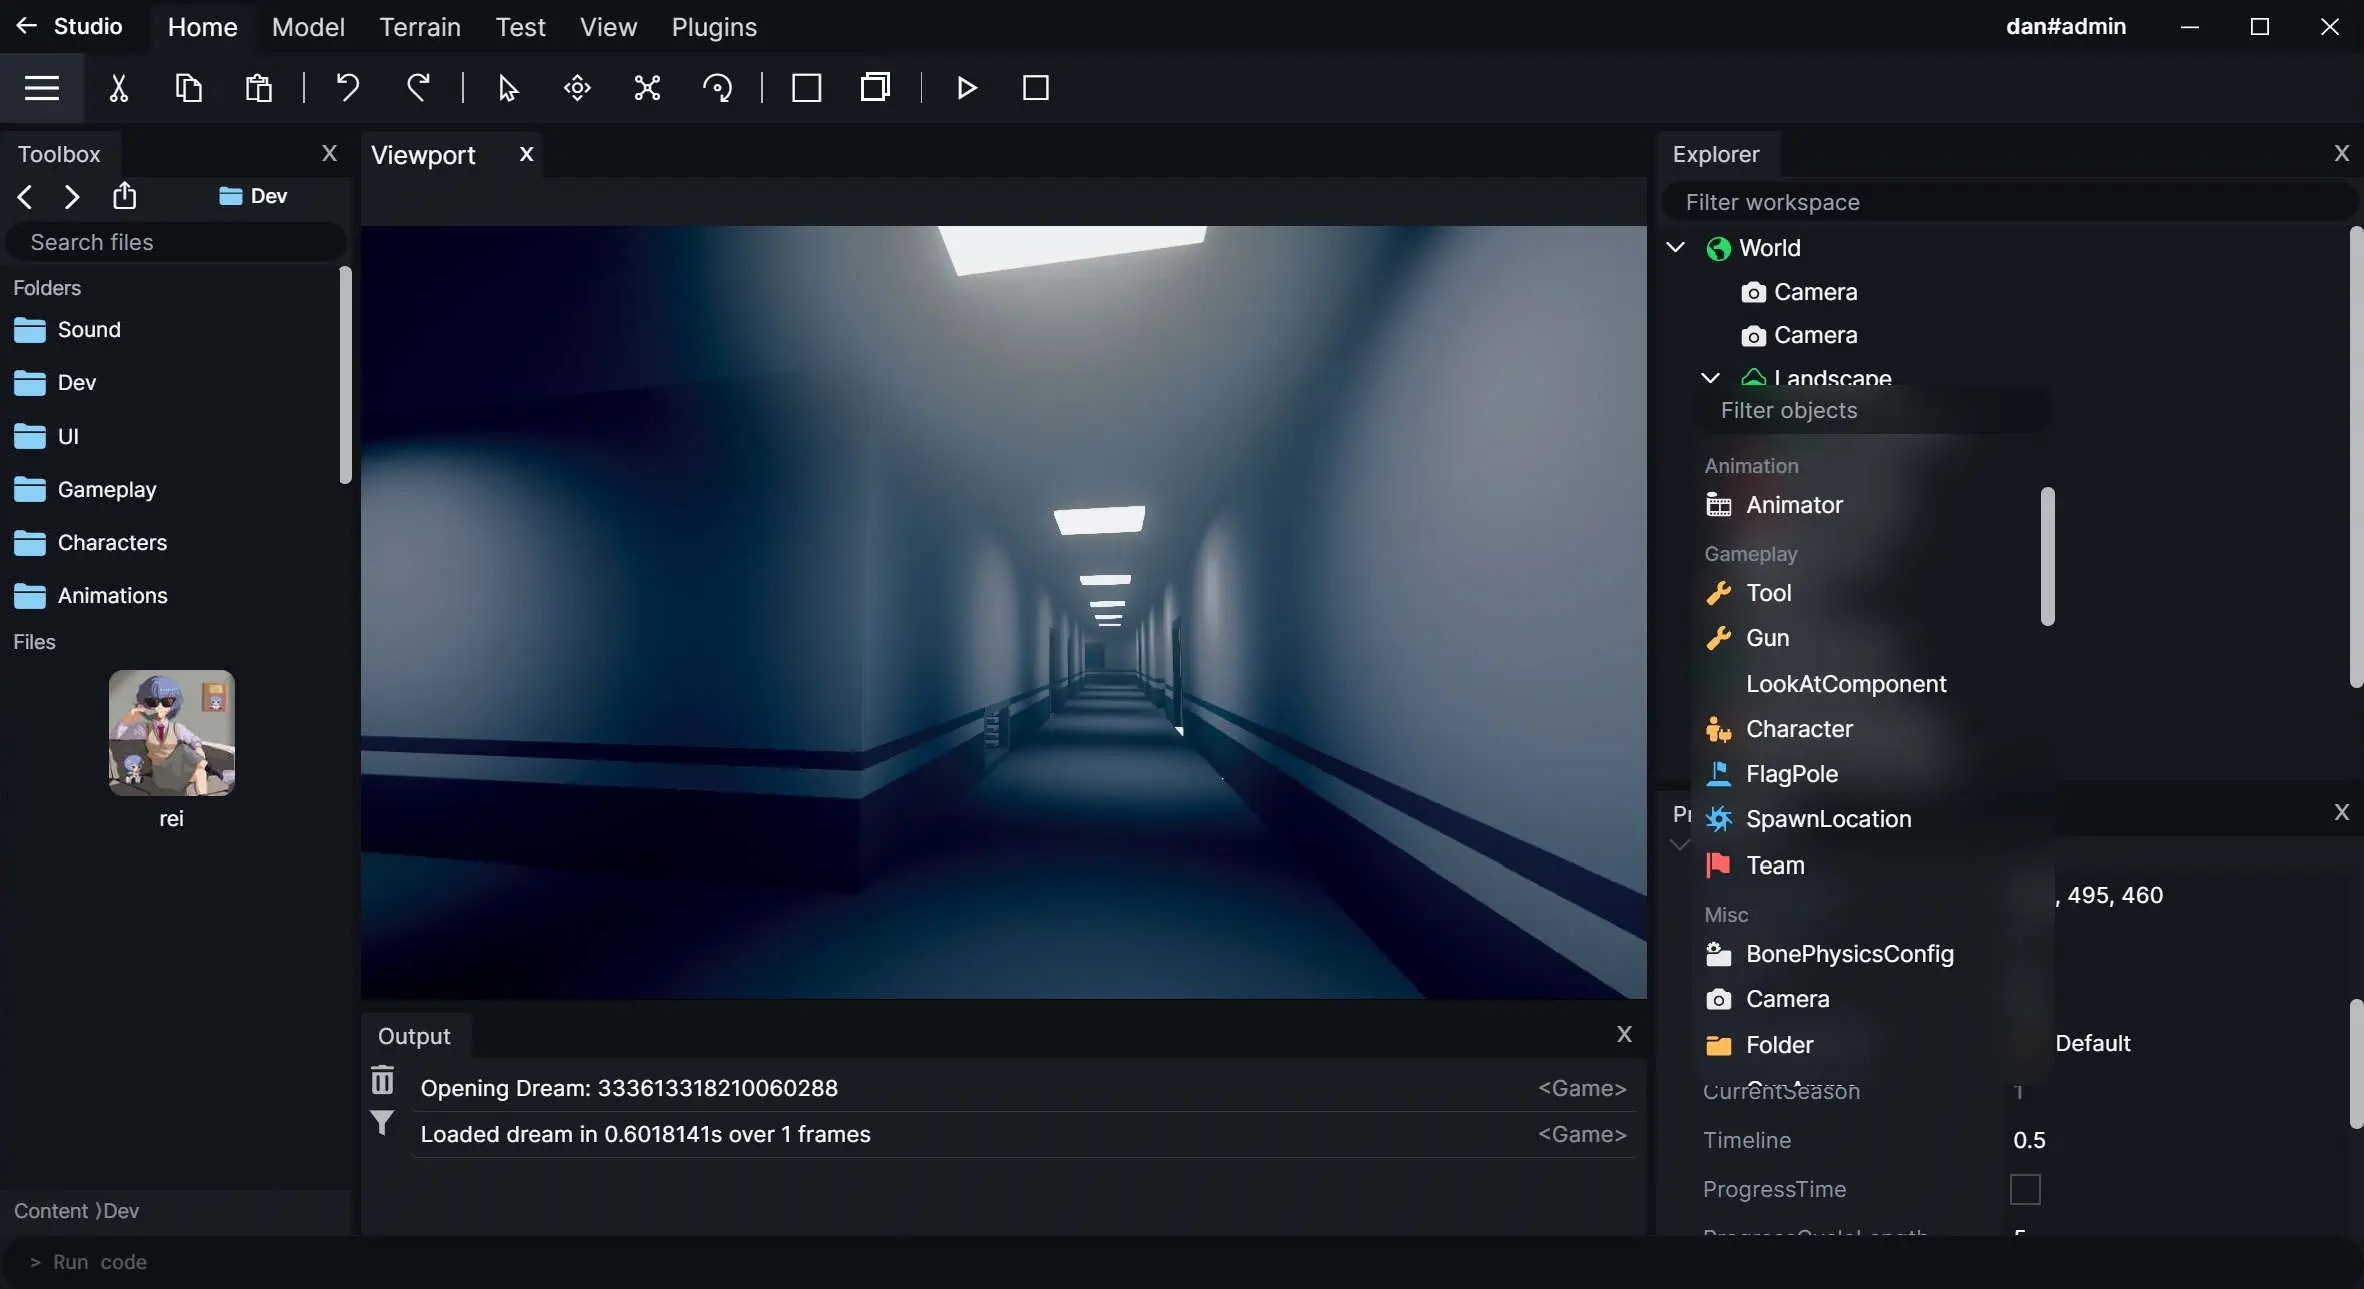This screenshot has height=1289, width=2364.
Task: Select the Move tool icon
Action: tap(577, 88)
